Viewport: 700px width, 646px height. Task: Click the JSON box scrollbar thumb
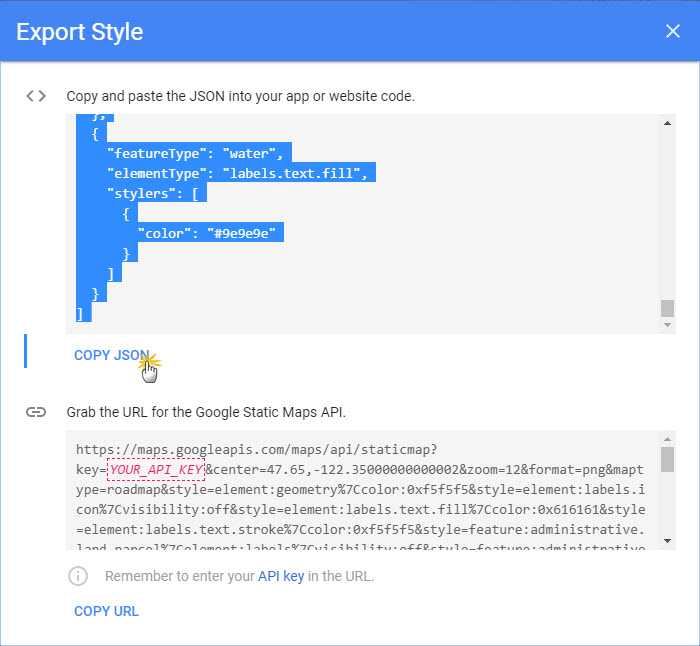tap(667, 307)
